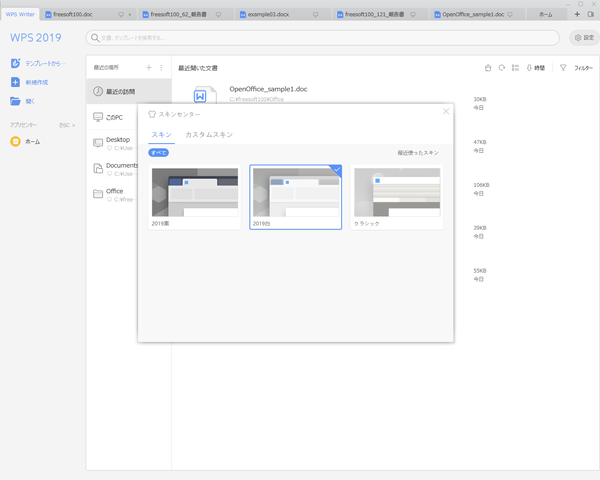The height and width of the screenshot is (480, 600).
Task: Click the フィルター button
Action: [x=583, y=68]
